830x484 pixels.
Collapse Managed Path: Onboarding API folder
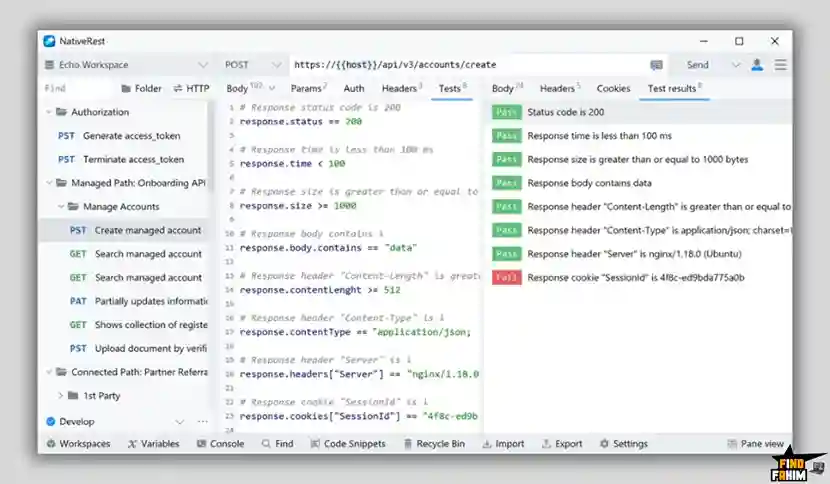point(49,183)
